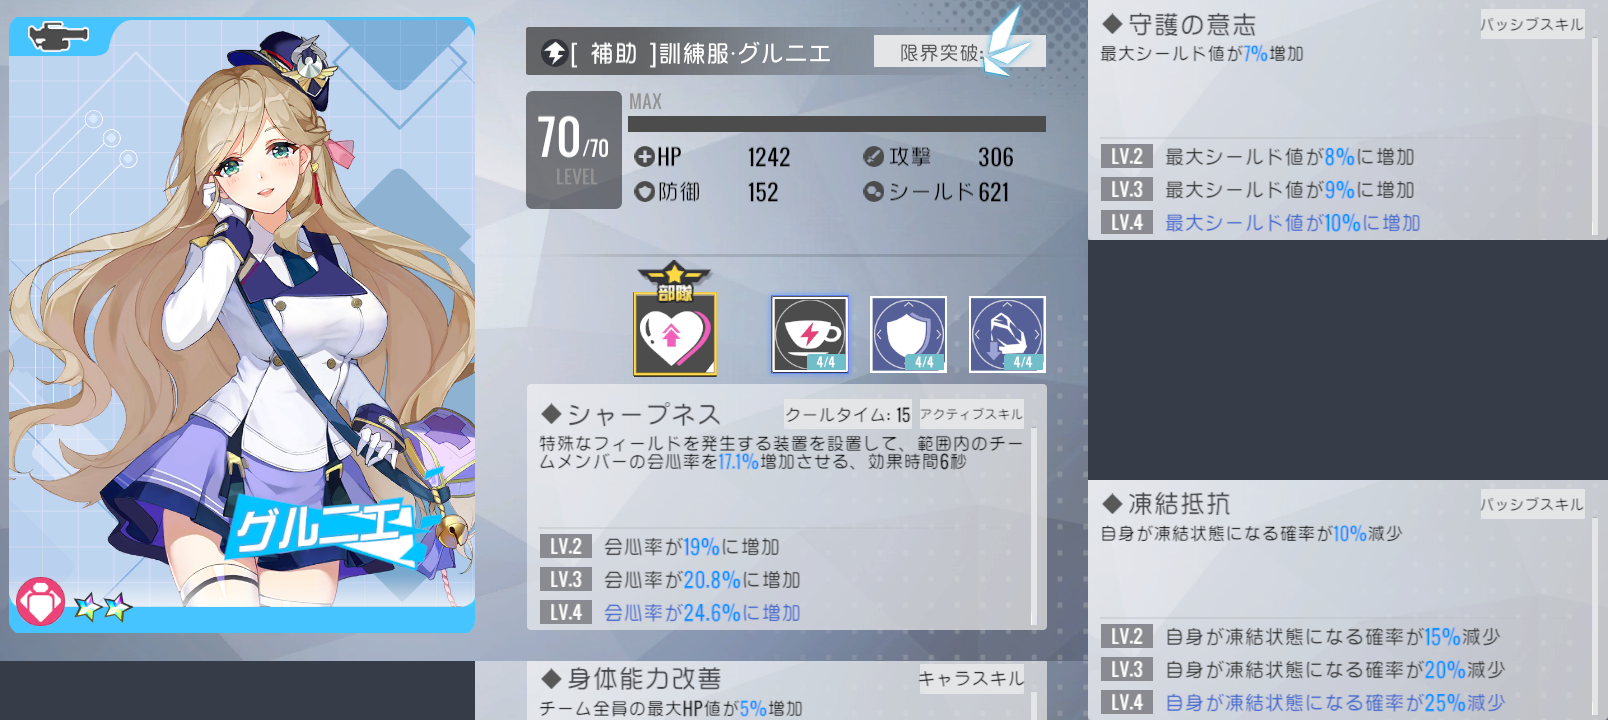Click the Sharpness description panel scrollbar
The image size is (1608, 720).
point(1033,526)
